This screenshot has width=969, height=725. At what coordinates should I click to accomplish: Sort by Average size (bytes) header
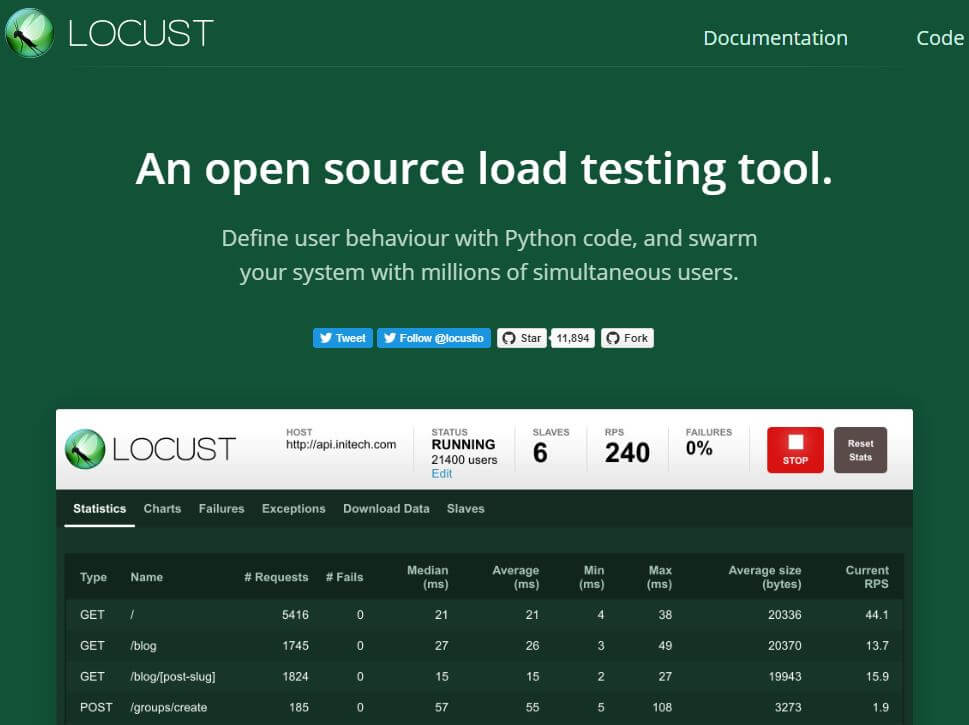(x=765, y=577)
